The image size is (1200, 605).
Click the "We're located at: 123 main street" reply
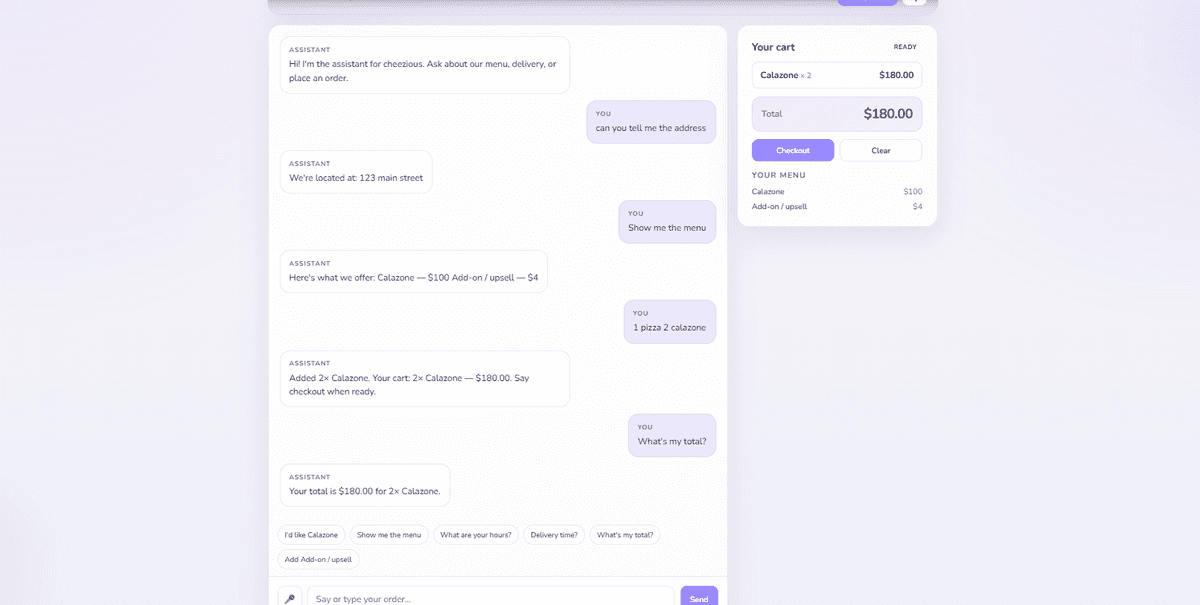tap(356, 172)
